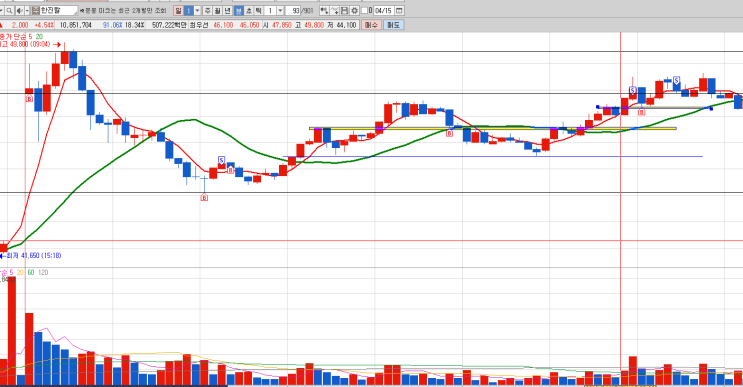Click the tallest red volume bar
The width and height of the screenshot is (743, 387).
tap(12, 331)
